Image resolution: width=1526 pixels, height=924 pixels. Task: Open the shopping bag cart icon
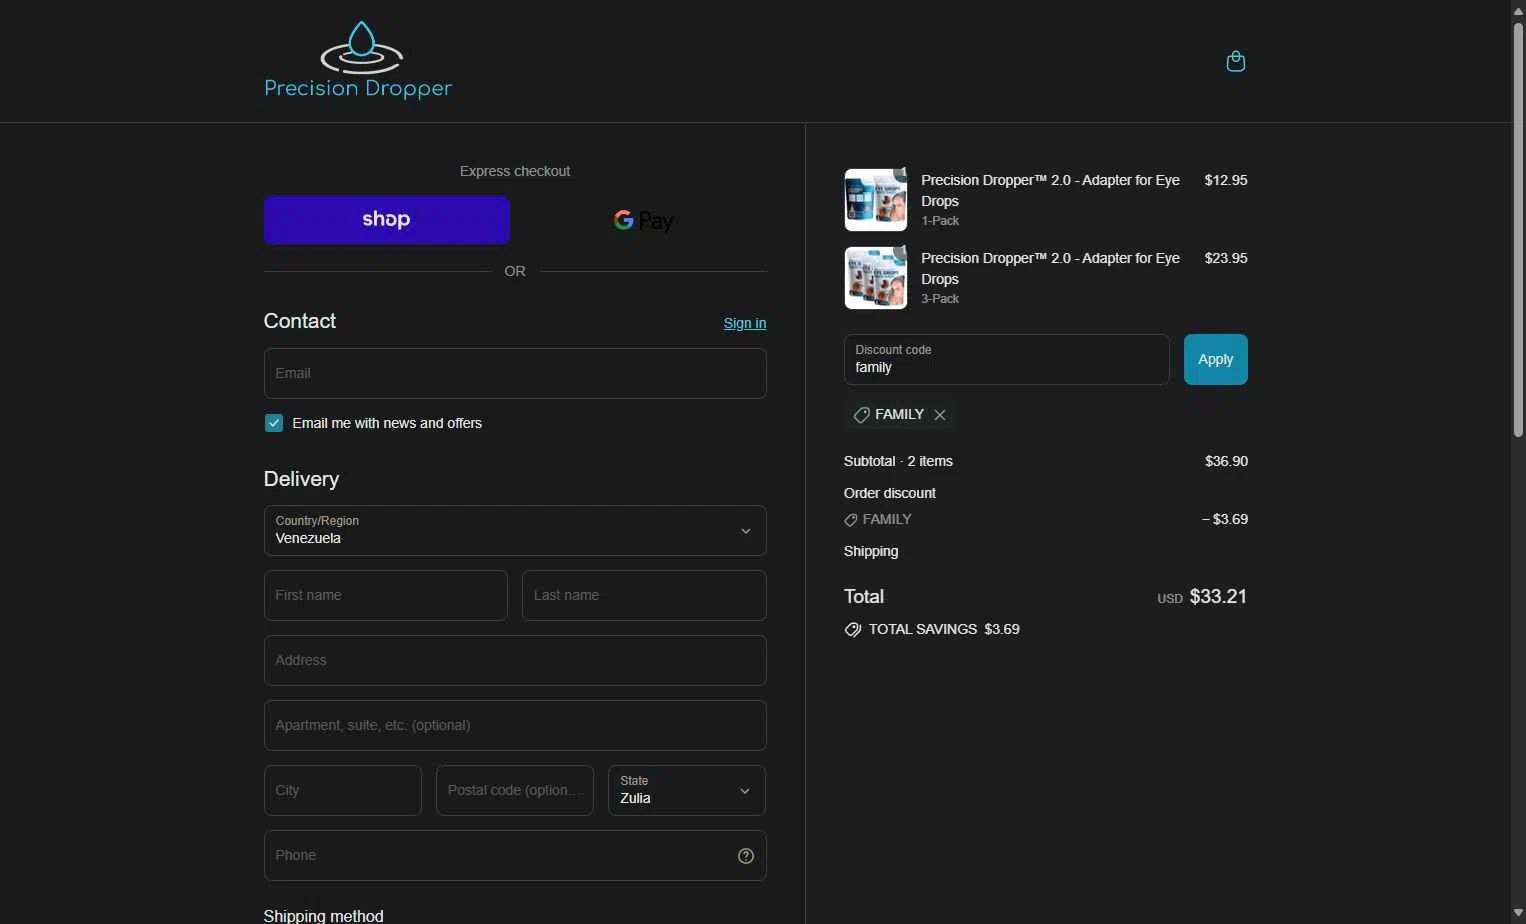pos(1236,61)
